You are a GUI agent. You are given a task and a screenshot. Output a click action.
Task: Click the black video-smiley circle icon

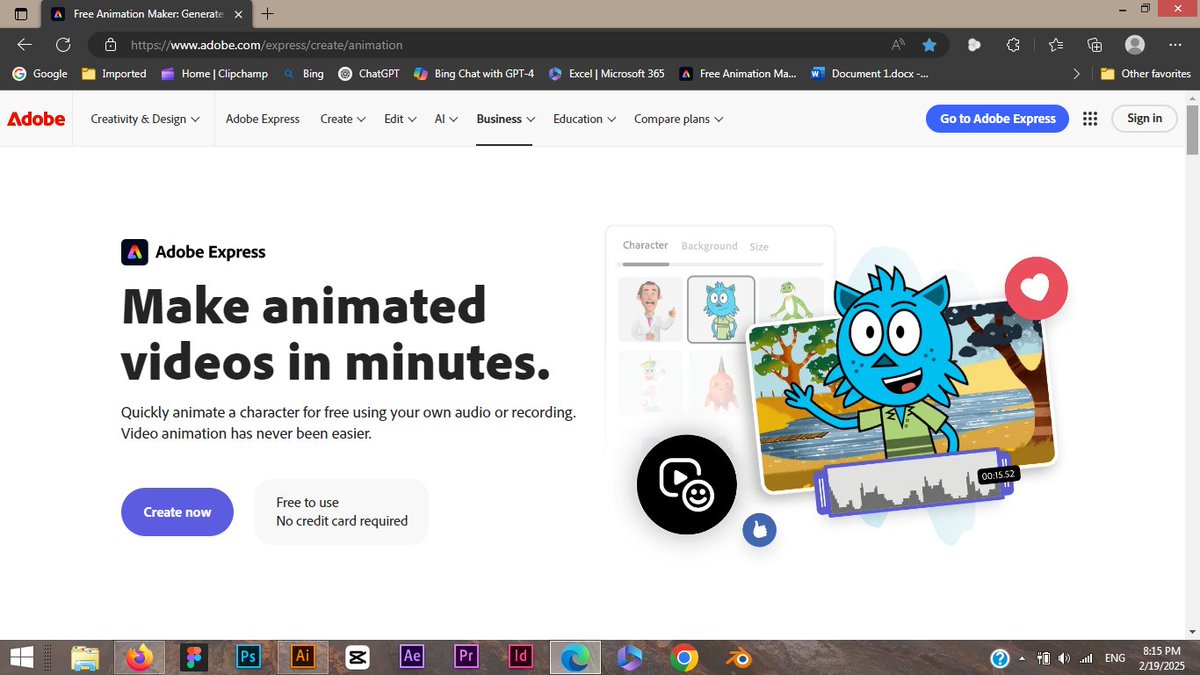coord(687,485)
